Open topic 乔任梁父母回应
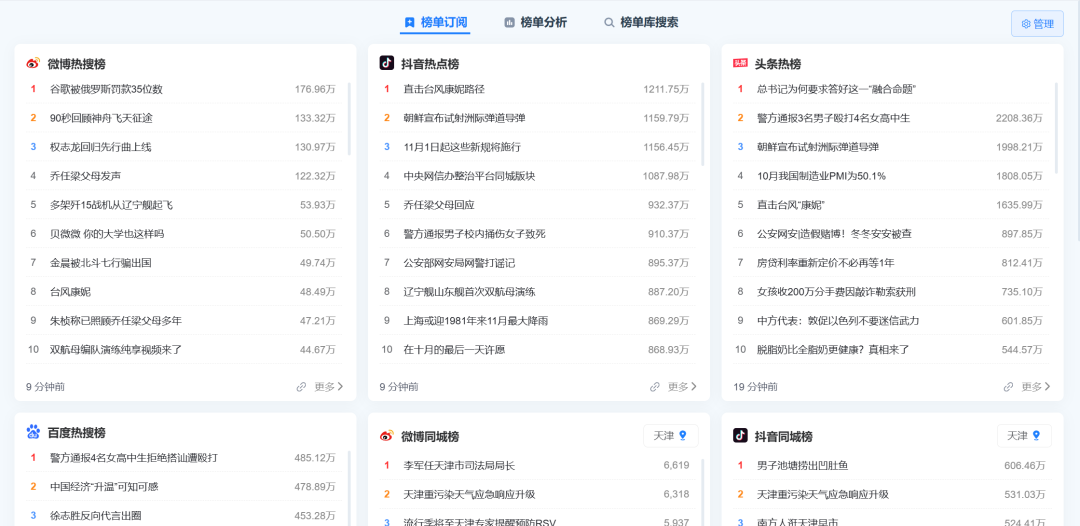The image size is (1080, 526). [x=439, y=204]
